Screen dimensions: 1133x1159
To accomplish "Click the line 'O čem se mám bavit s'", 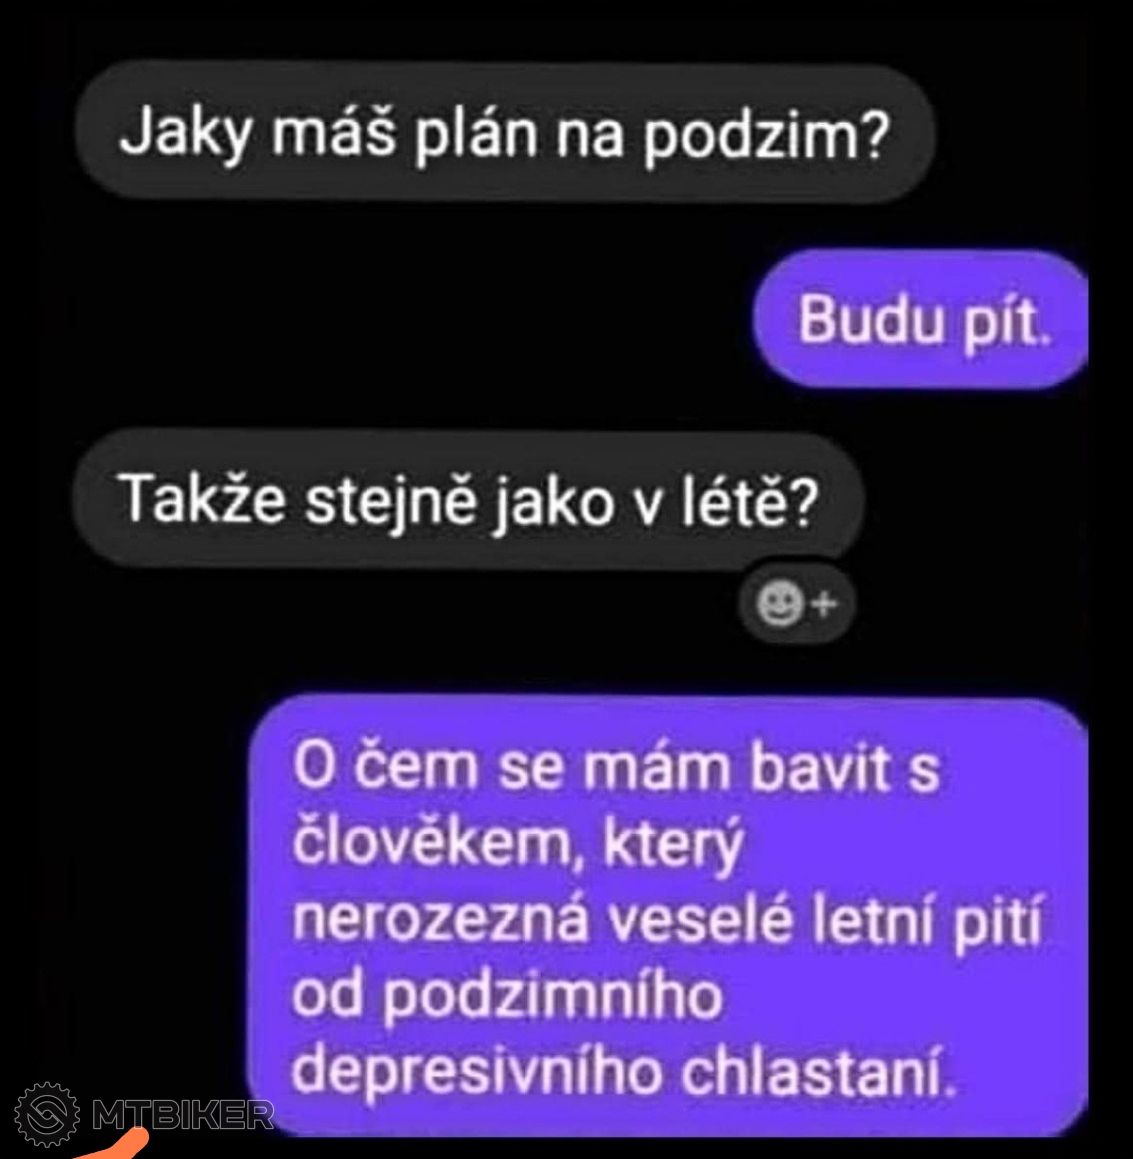I will [616, 767].
